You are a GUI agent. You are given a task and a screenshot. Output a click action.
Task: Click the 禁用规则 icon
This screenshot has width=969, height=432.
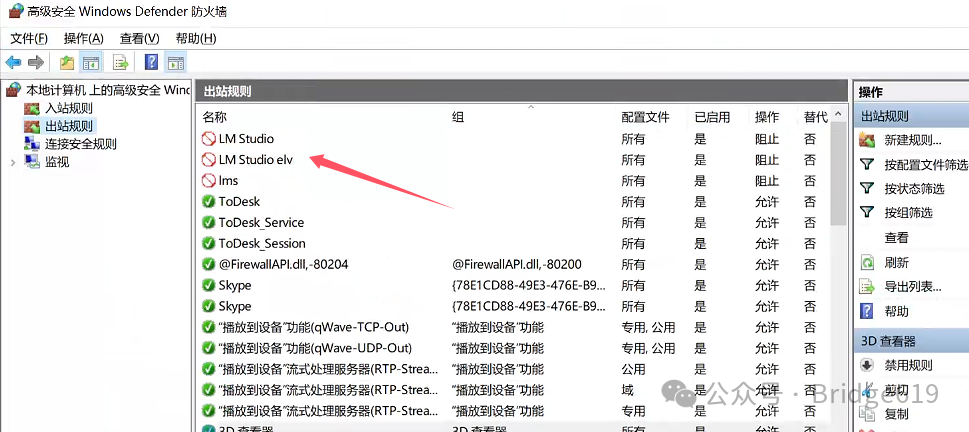click(x=868, y=365)
